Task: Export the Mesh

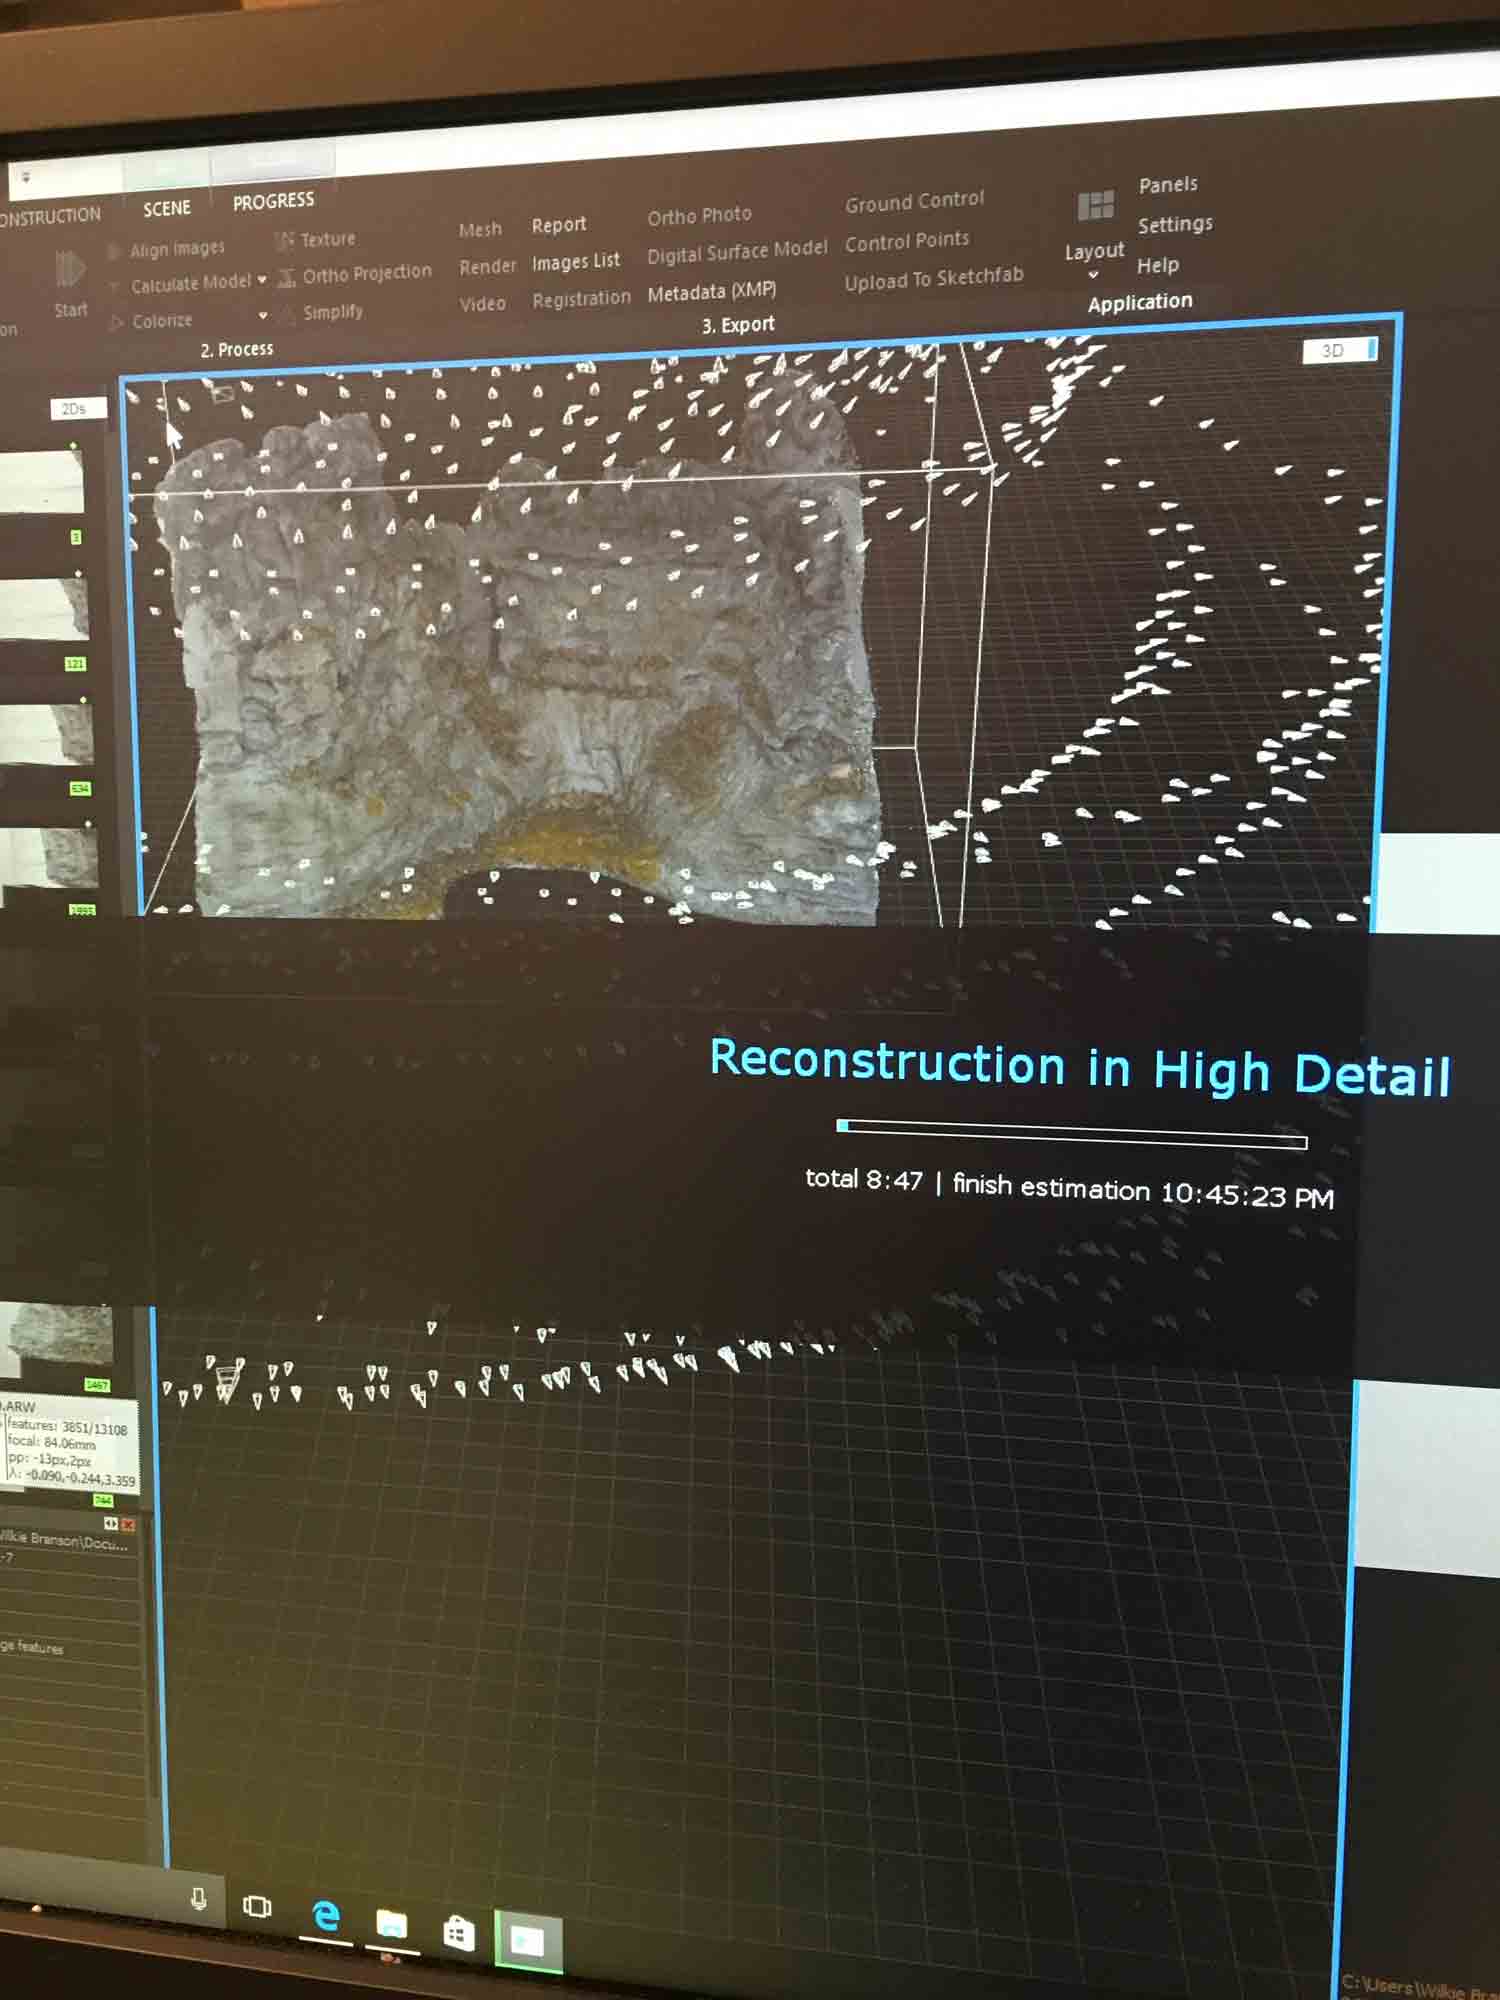Action: [480, 229]
